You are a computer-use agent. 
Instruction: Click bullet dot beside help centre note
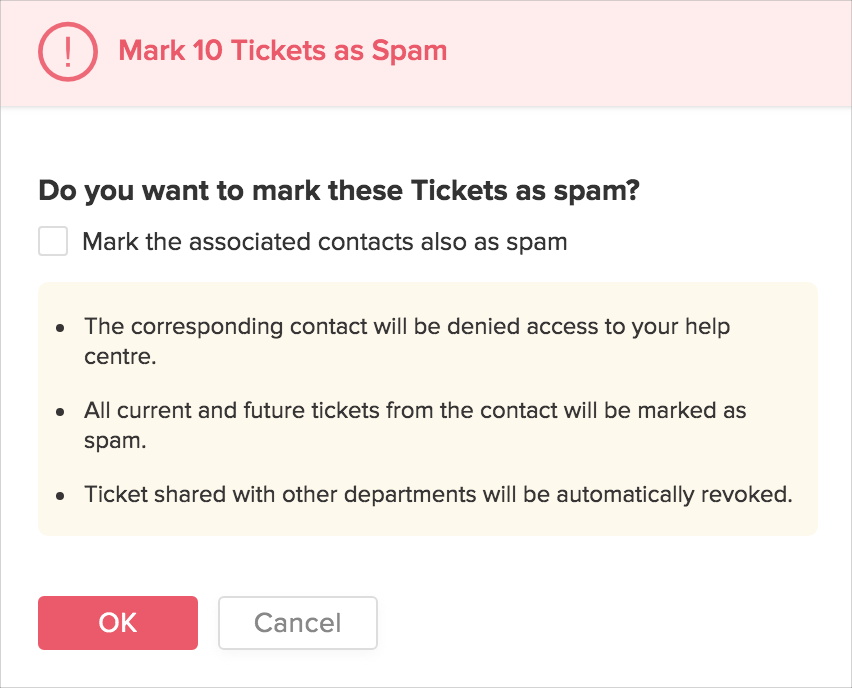coord(62,328)
